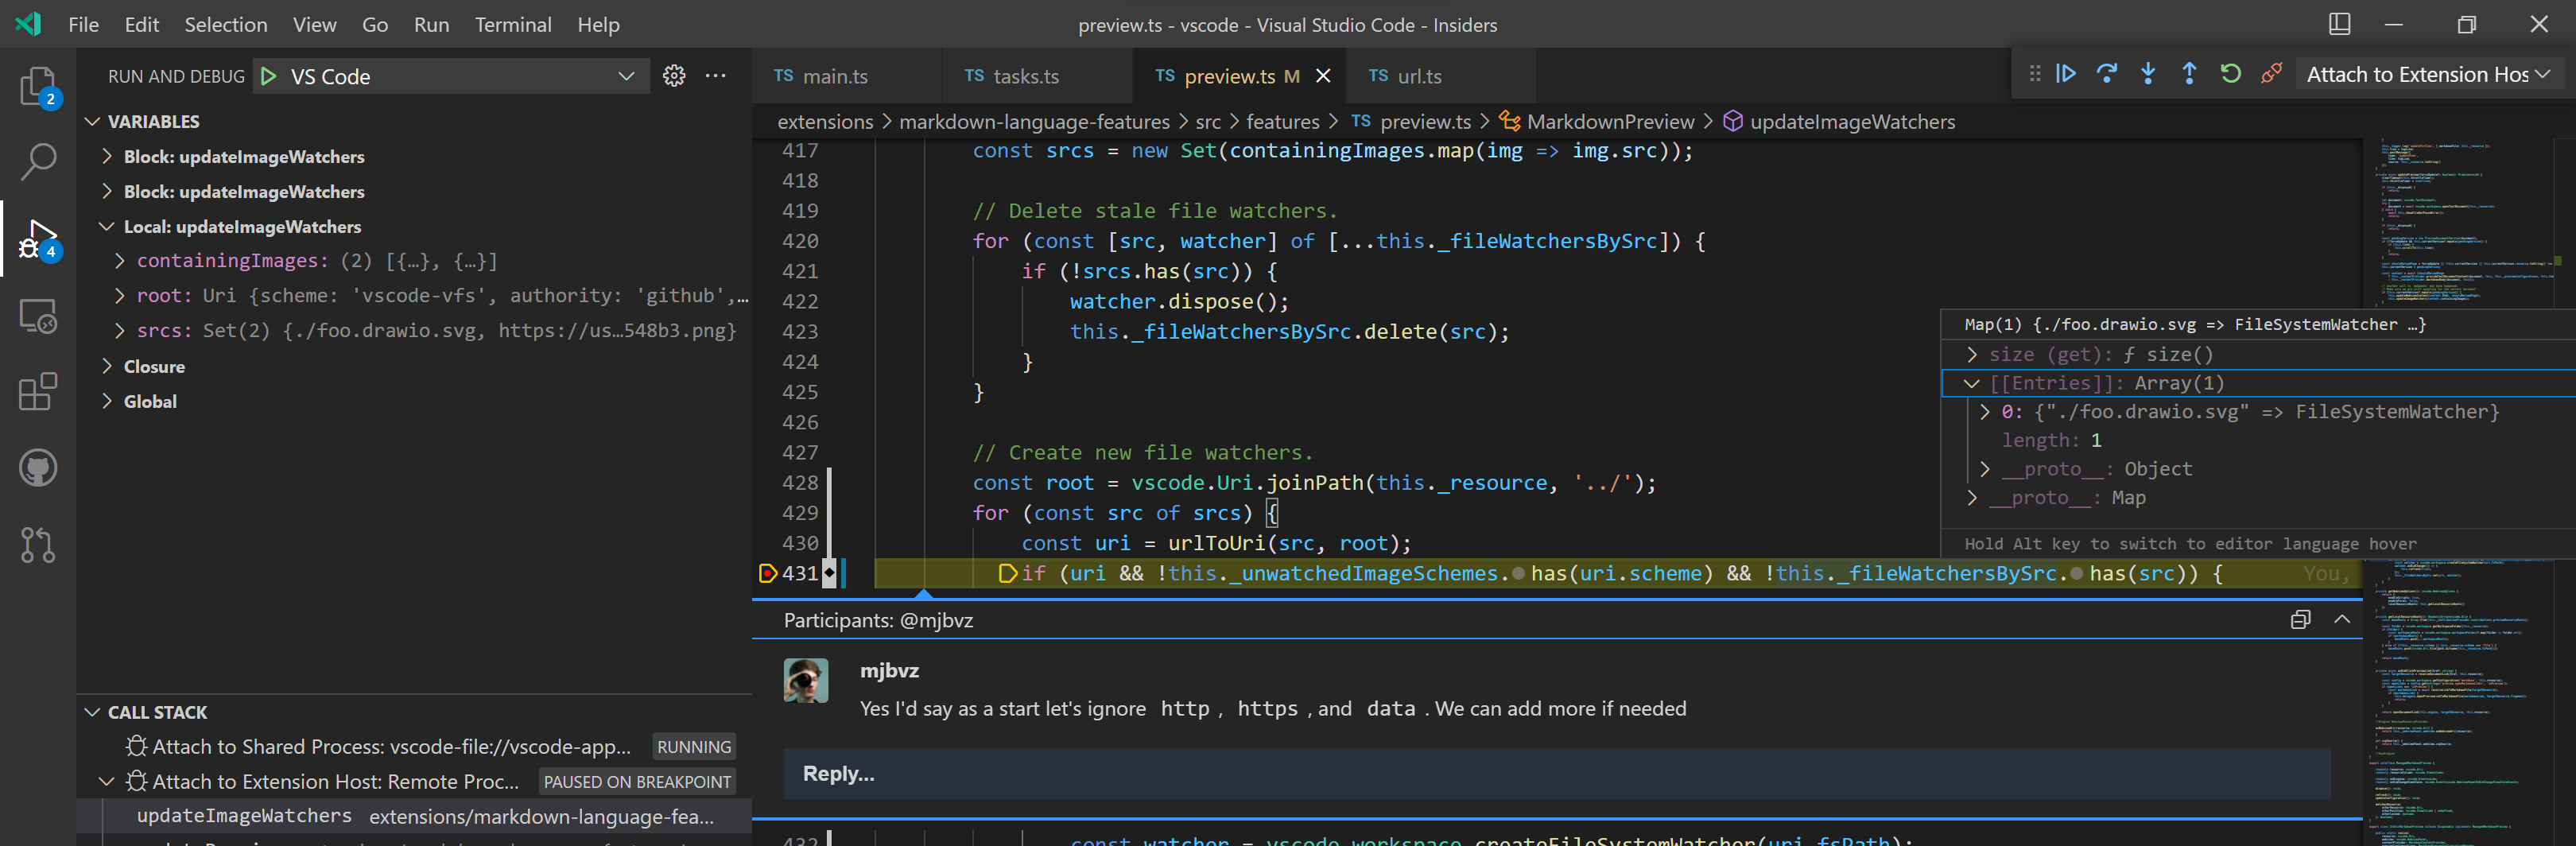Toggle the inline breakpoint before has(uri.scheme)

[1519, 574]
